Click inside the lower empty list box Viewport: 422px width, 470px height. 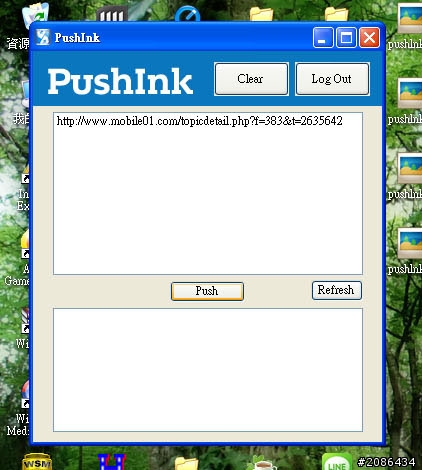(x=208, y=370)
